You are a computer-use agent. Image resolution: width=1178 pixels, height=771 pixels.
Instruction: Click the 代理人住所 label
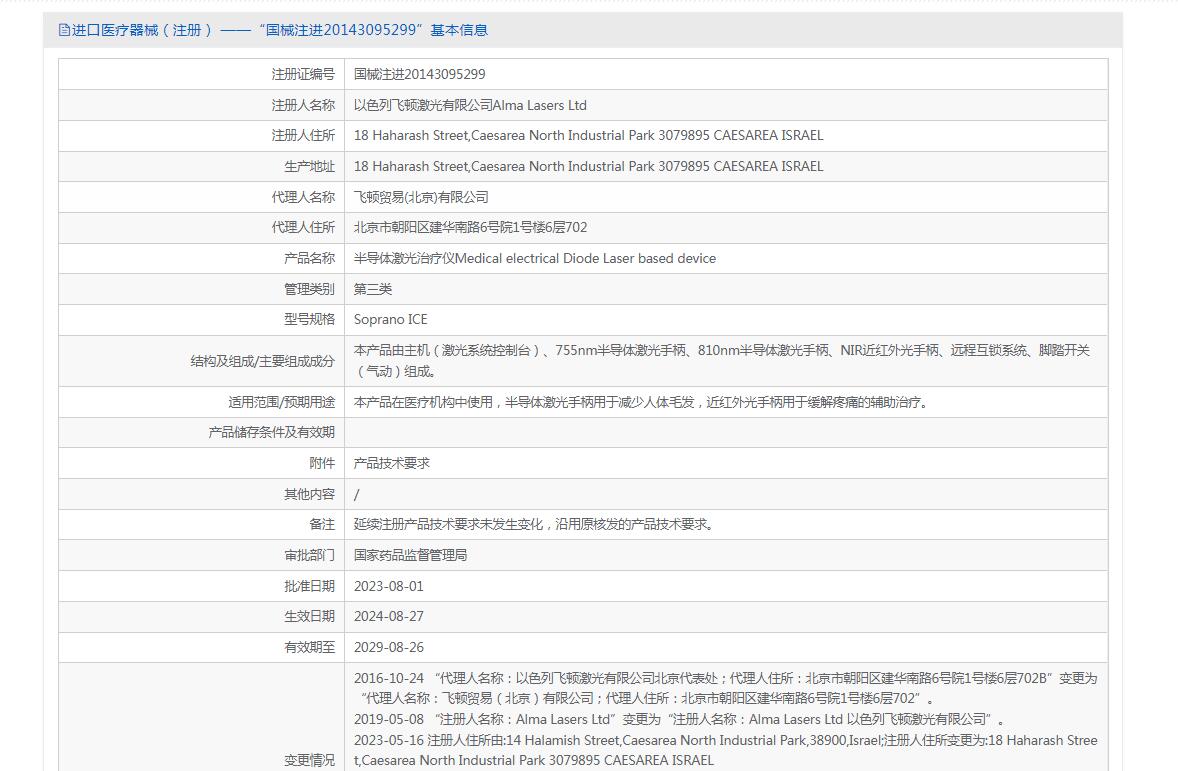tap(303, 227)
